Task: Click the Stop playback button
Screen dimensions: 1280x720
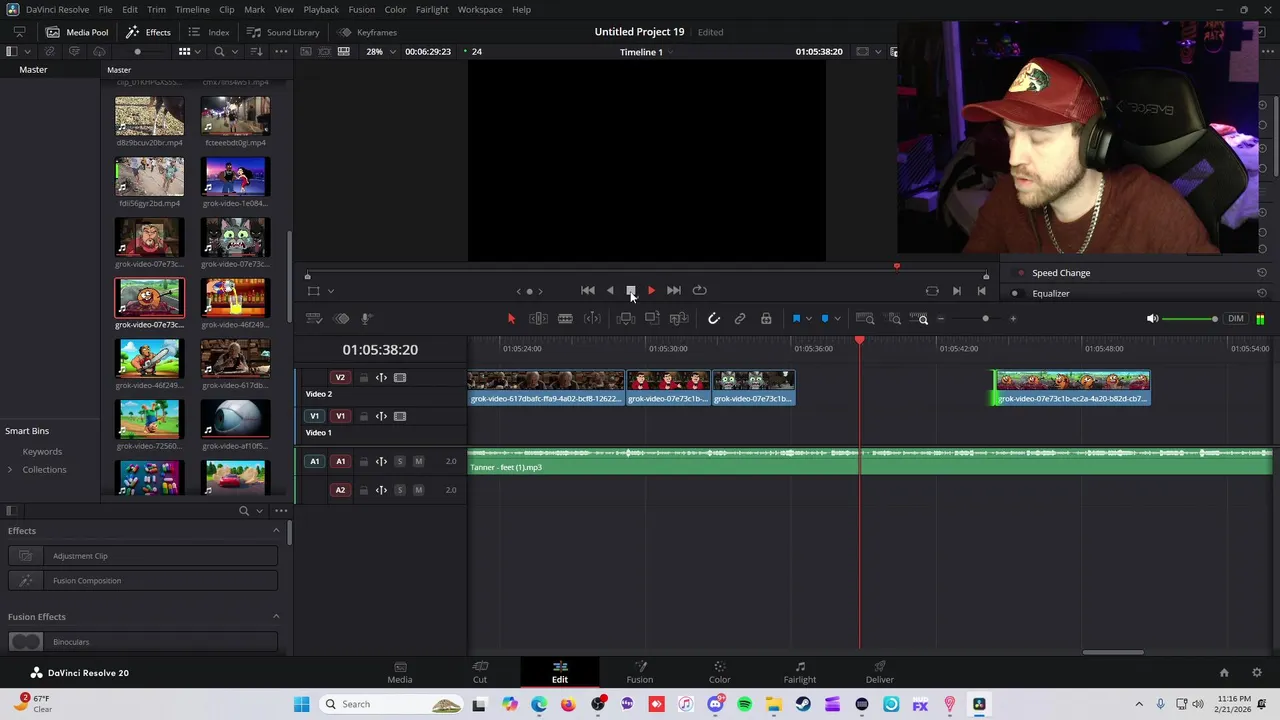Action: pyautogui.click(x=631, y=291)
